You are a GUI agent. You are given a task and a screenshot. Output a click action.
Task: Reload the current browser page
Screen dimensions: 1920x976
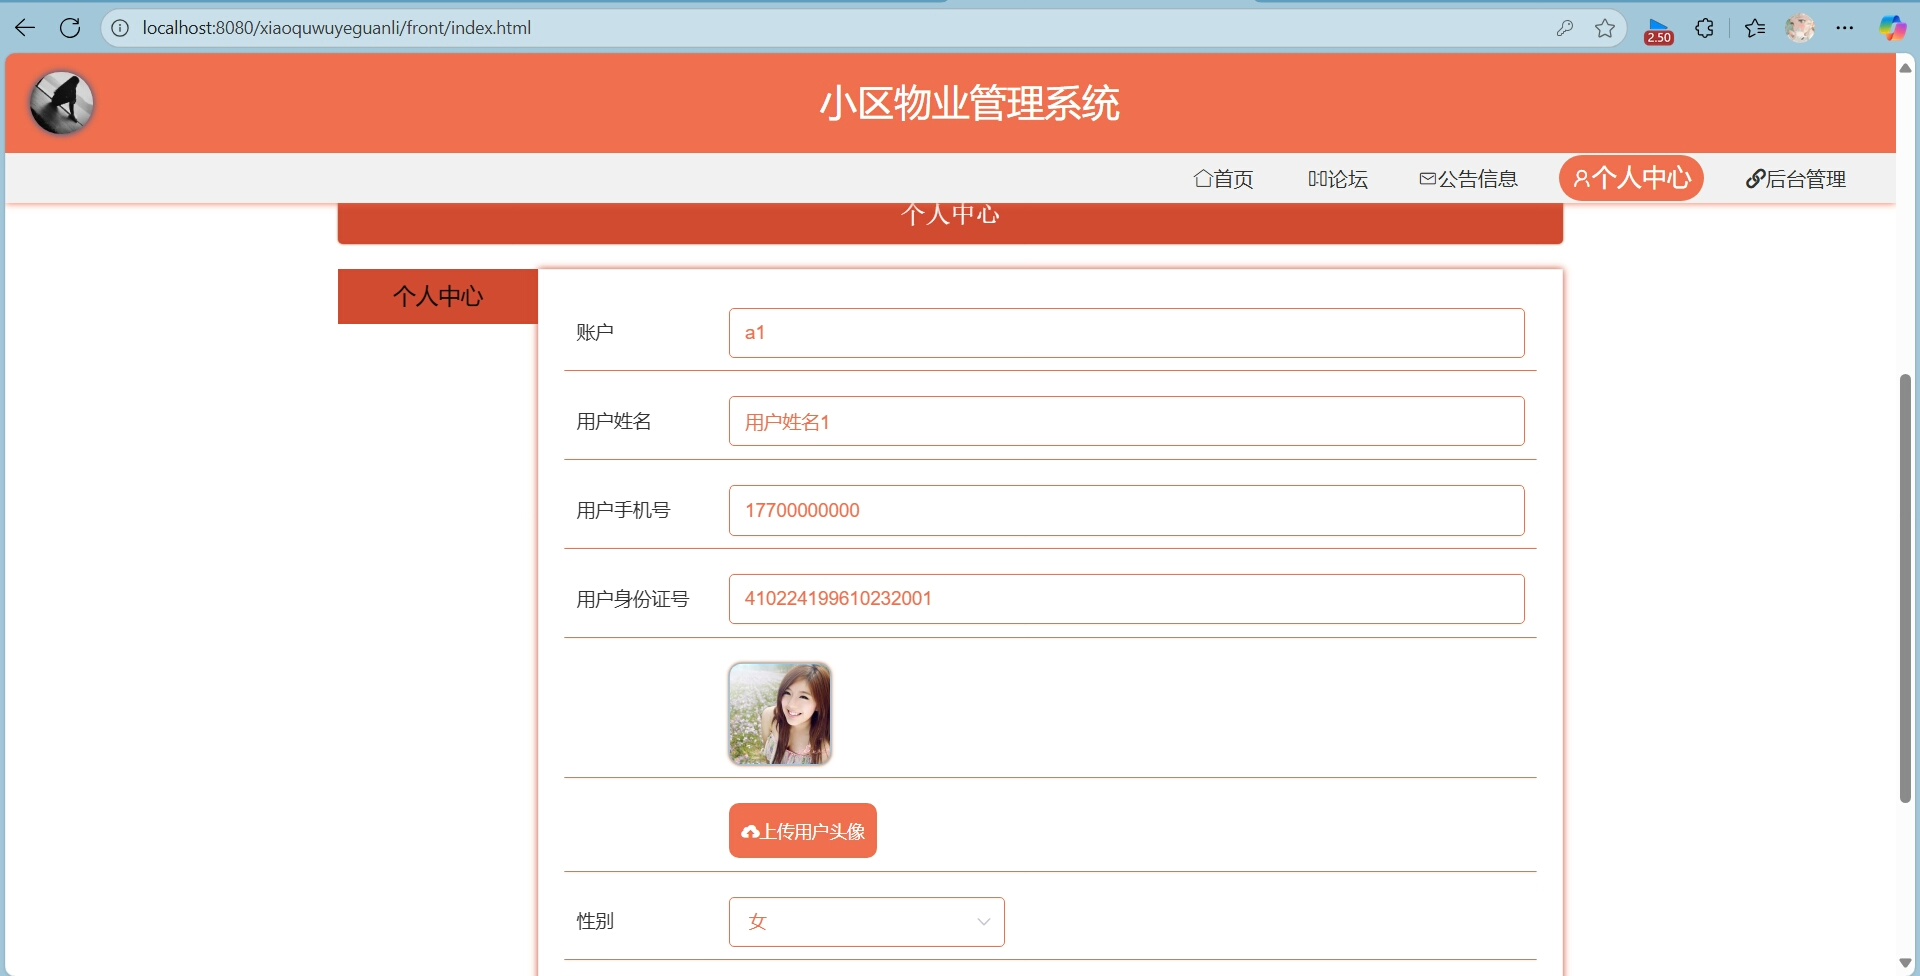[x=70, y=28]
